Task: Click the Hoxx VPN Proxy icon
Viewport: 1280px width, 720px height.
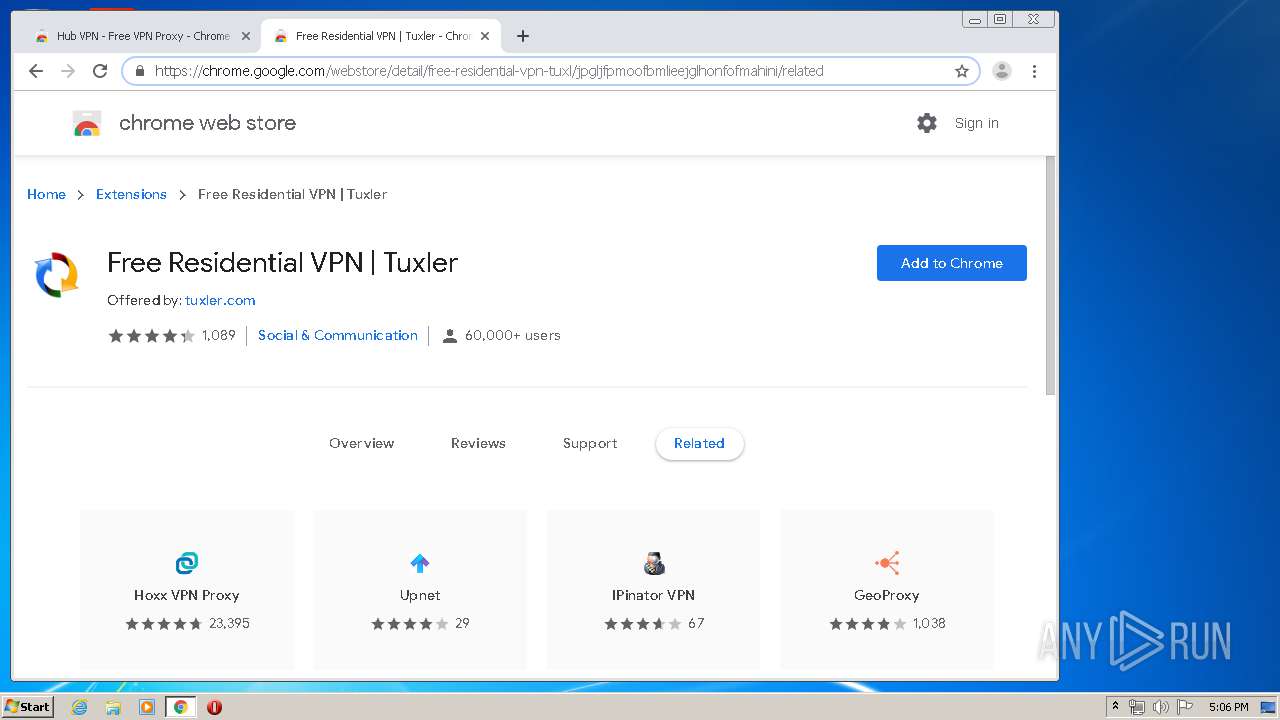Action: point(187,563)
